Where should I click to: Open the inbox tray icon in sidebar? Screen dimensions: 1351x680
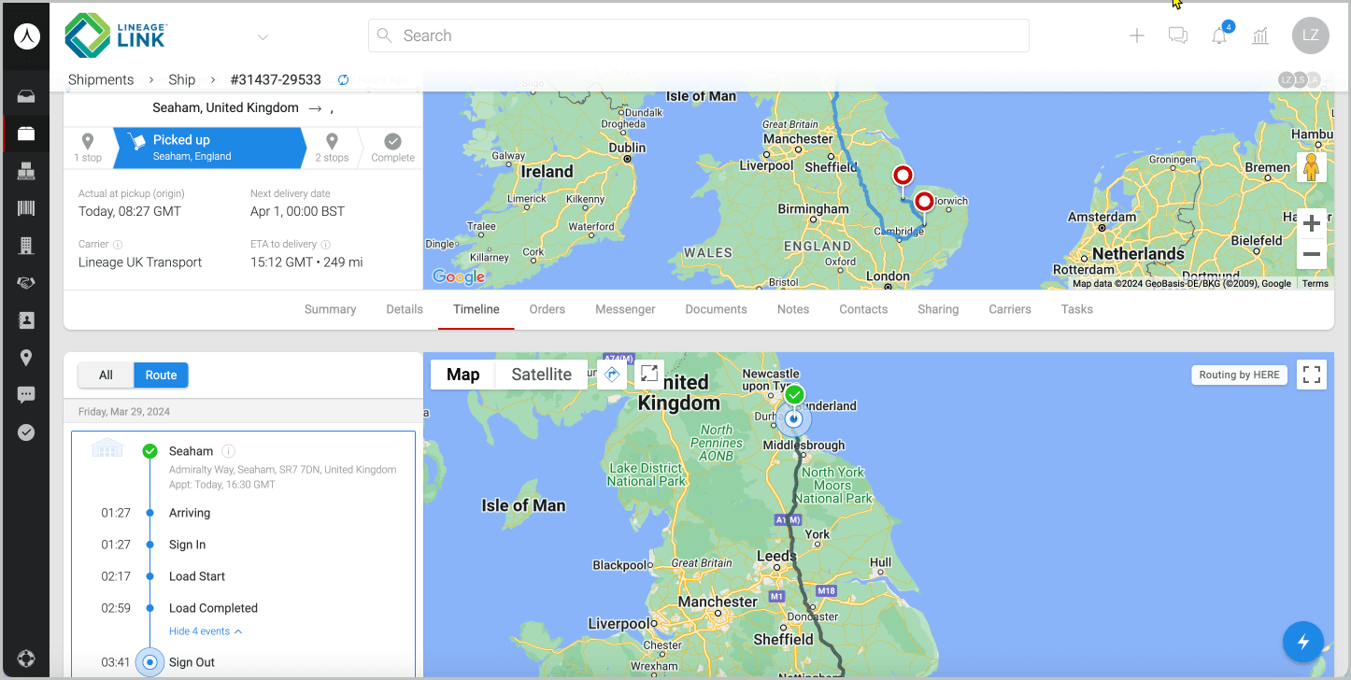[x=26, y=96]
